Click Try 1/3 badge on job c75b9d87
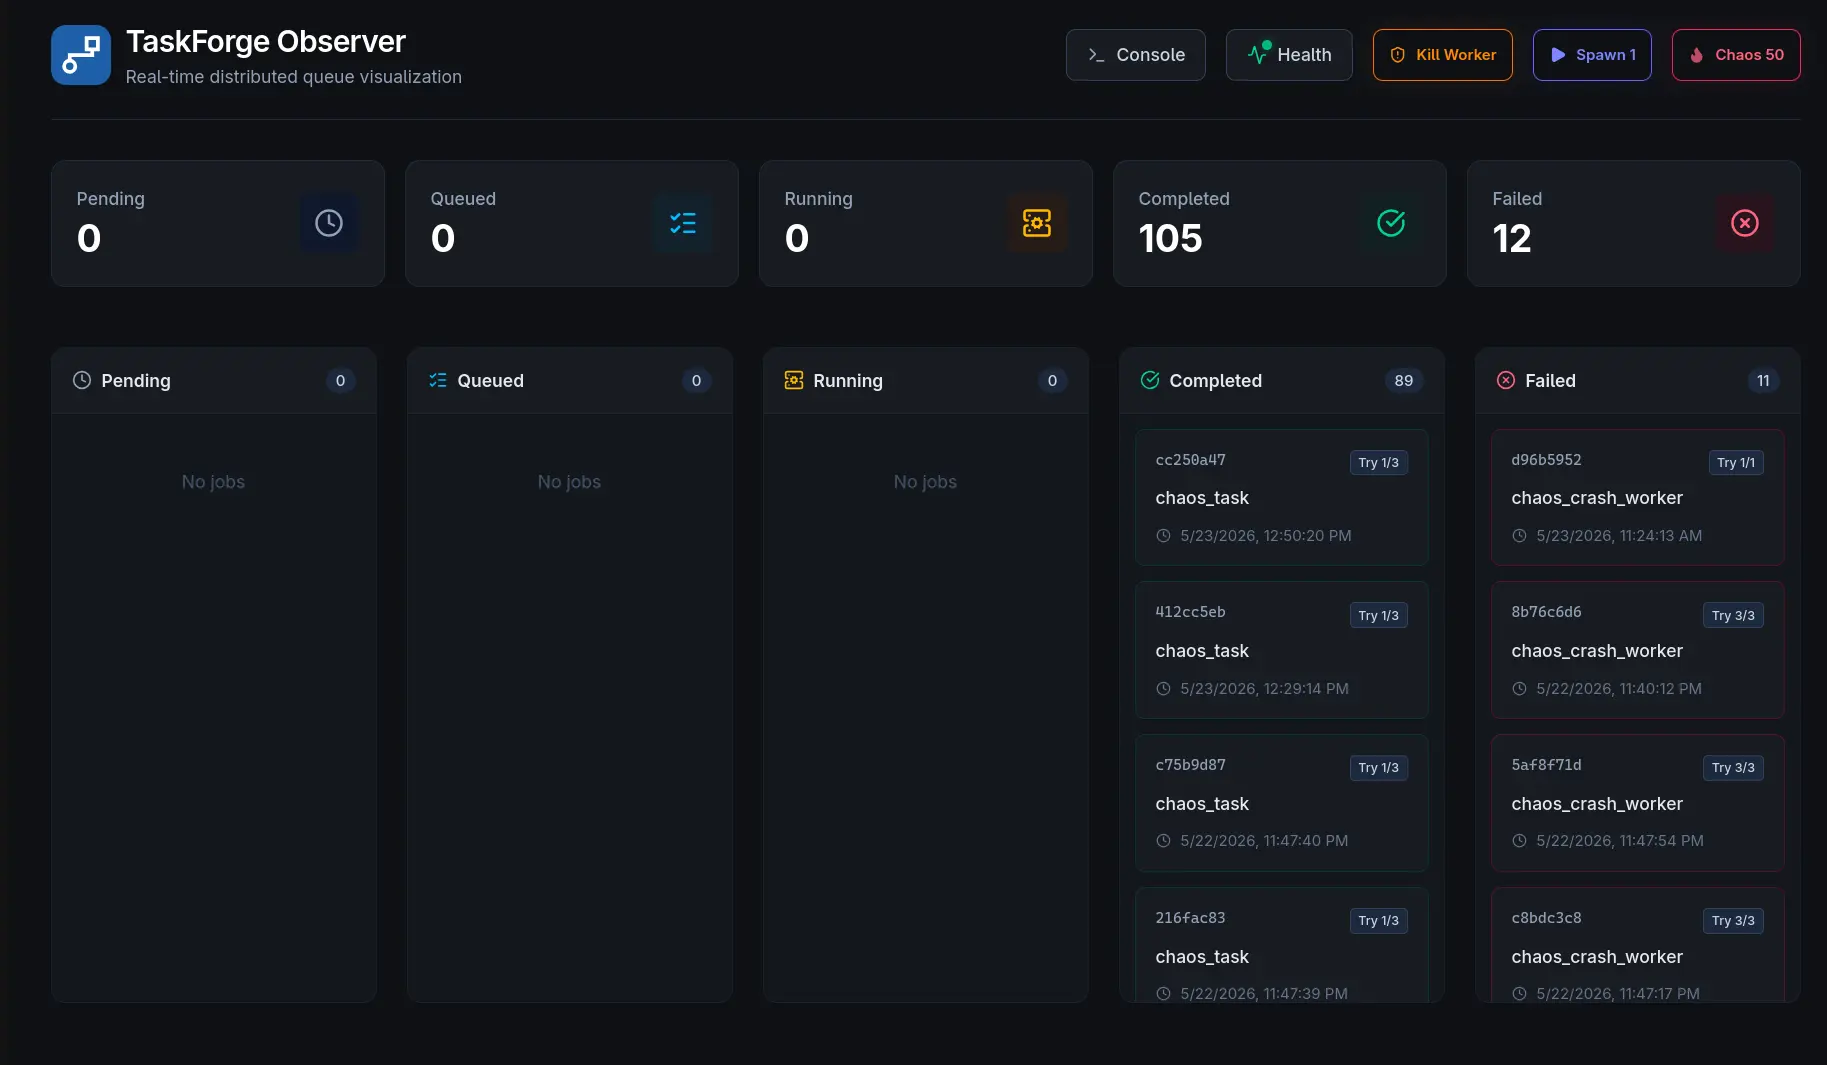 point(1378,768)
